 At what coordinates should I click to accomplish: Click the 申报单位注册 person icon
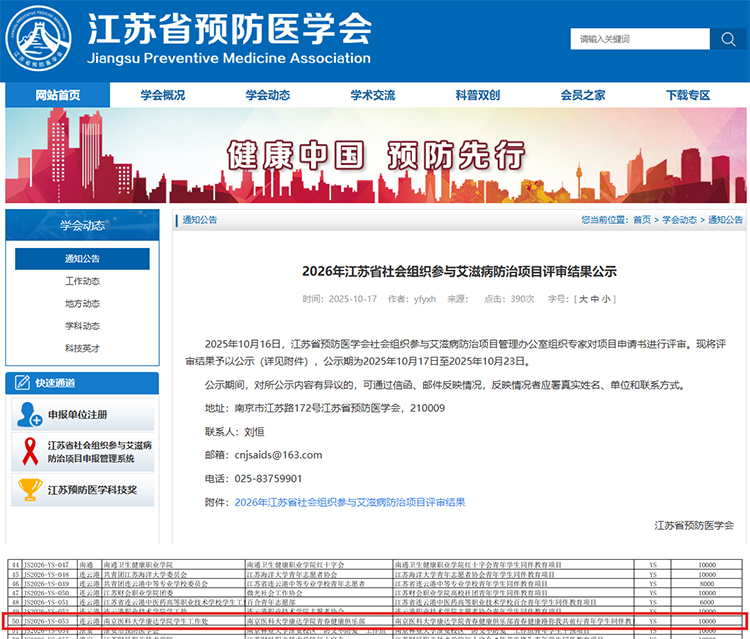pos(29,414)
